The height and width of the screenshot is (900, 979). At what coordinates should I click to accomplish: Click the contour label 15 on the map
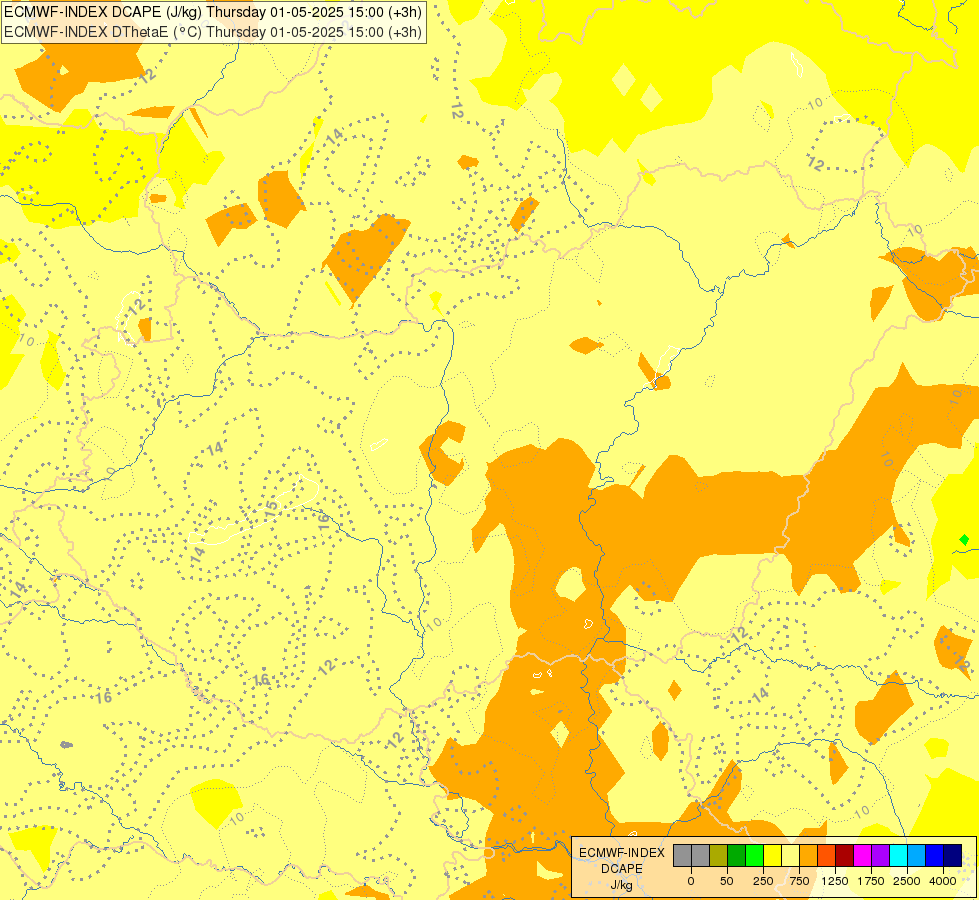270,510
